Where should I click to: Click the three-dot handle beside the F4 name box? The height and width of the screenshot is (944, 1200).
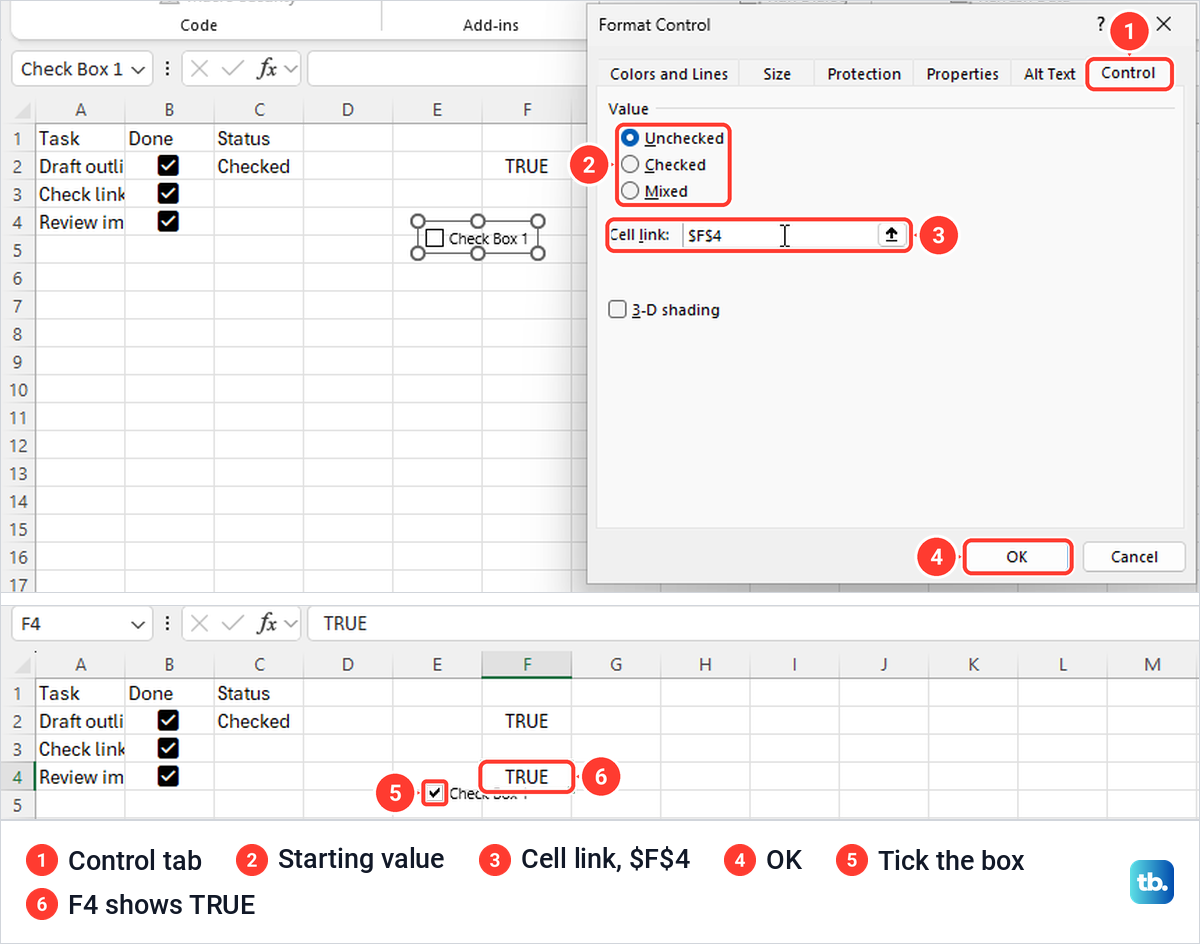click(x=167, y=623)
